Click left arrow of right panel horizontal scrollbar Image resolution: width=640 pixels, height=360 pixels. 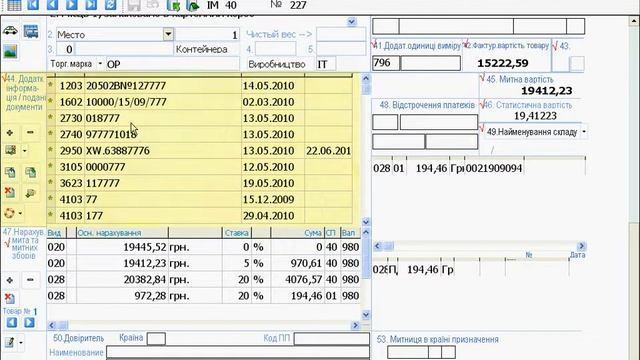coord(378,246)
